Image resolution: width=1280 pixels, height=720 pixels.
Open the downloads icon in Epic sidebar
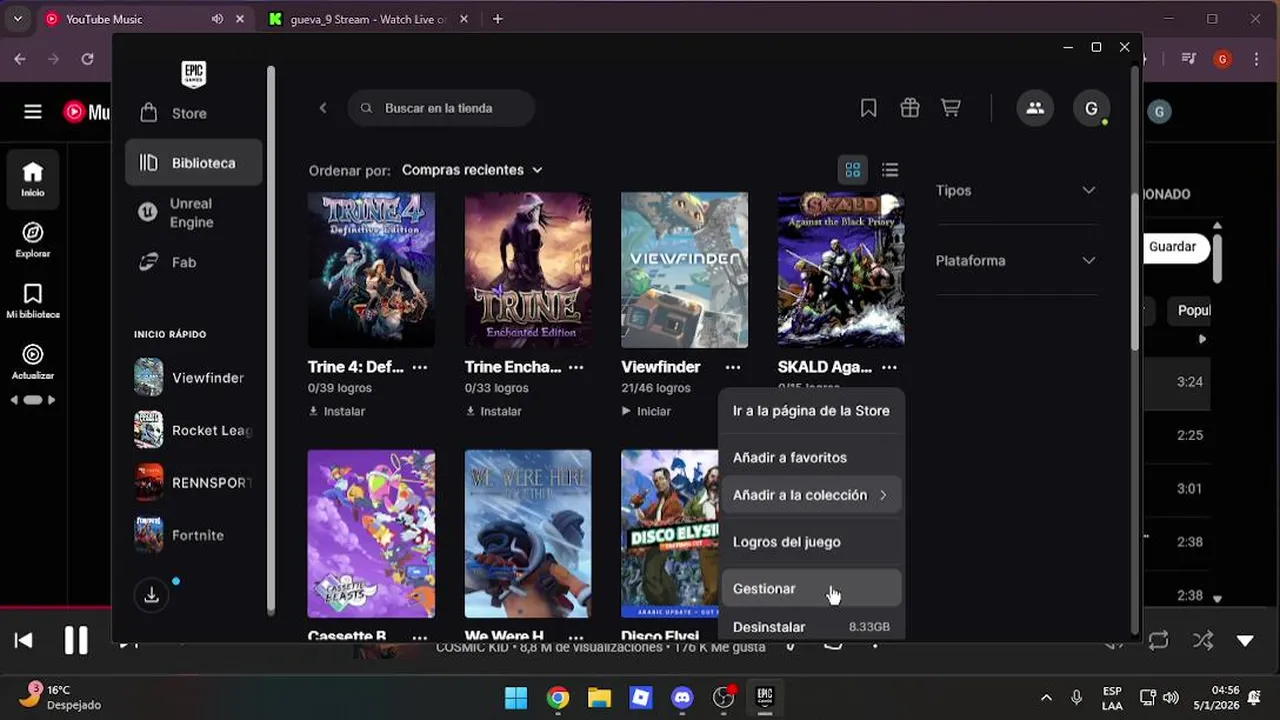click(x=151, y=595)
